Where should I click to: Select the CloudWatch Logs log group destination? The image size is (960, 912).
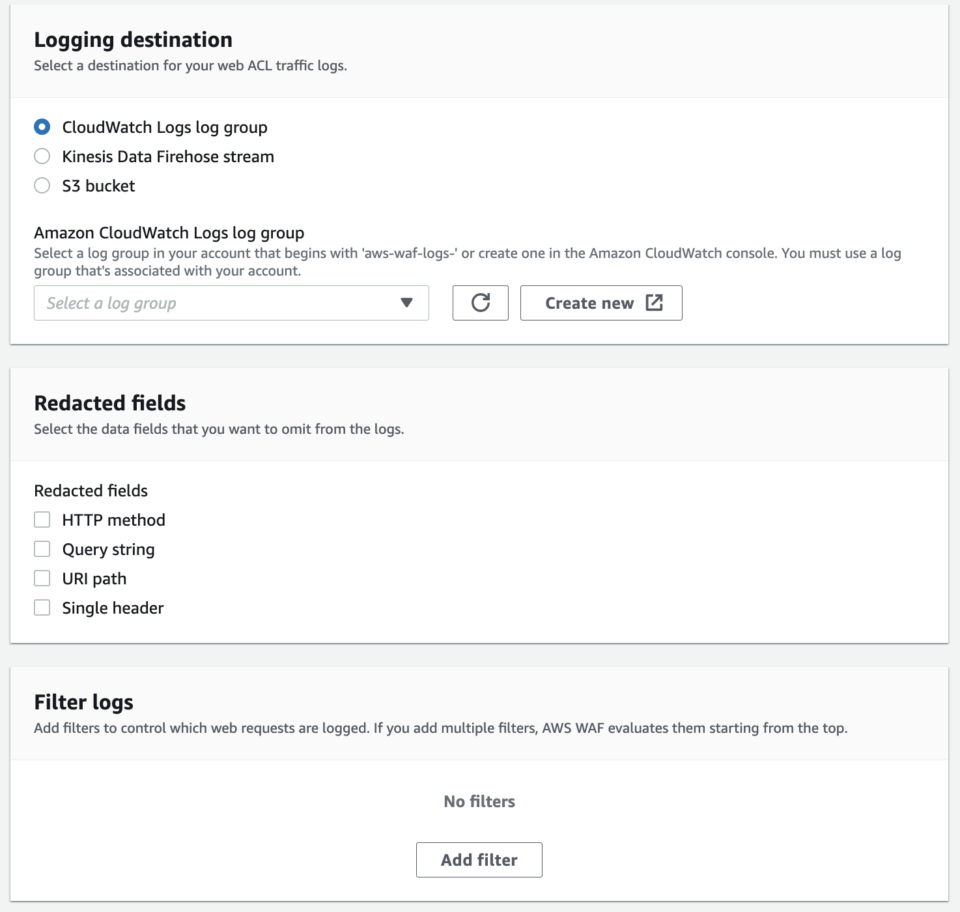pos(42,127)
